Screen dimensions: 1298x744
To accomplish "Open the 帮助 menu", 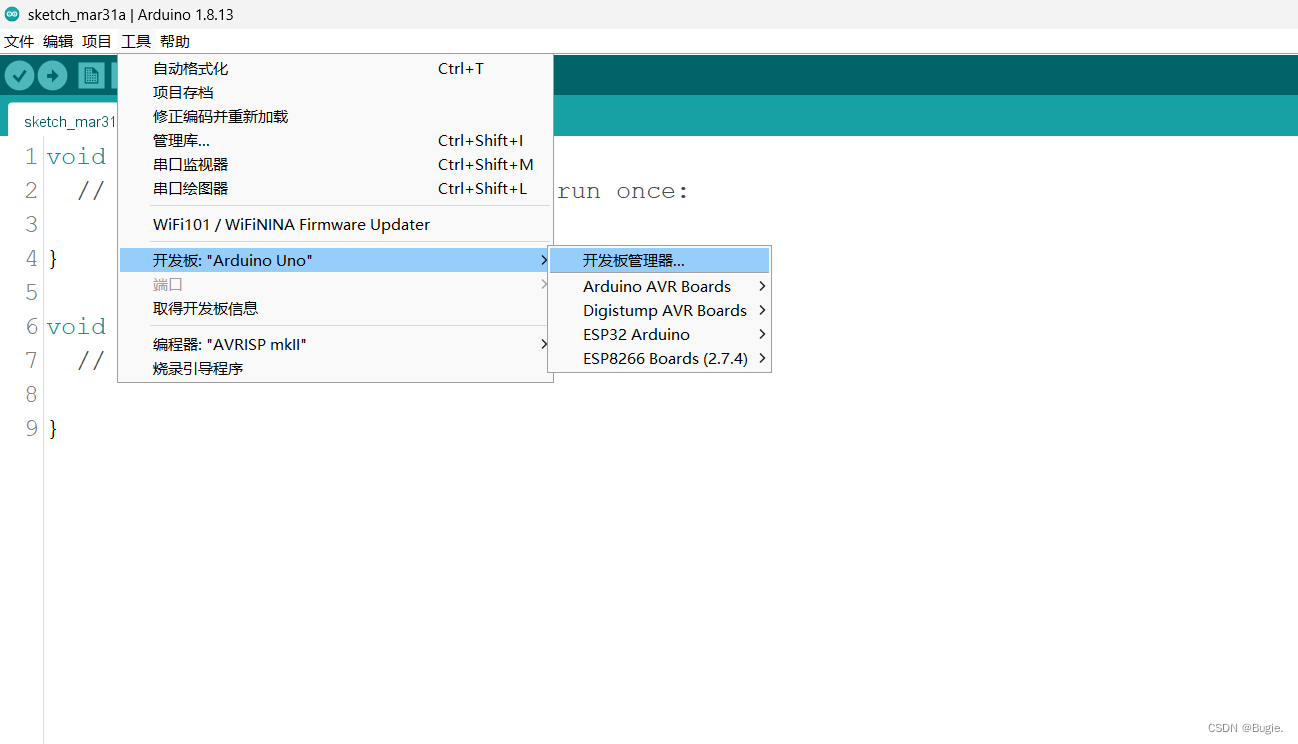I will pos(175,41).
